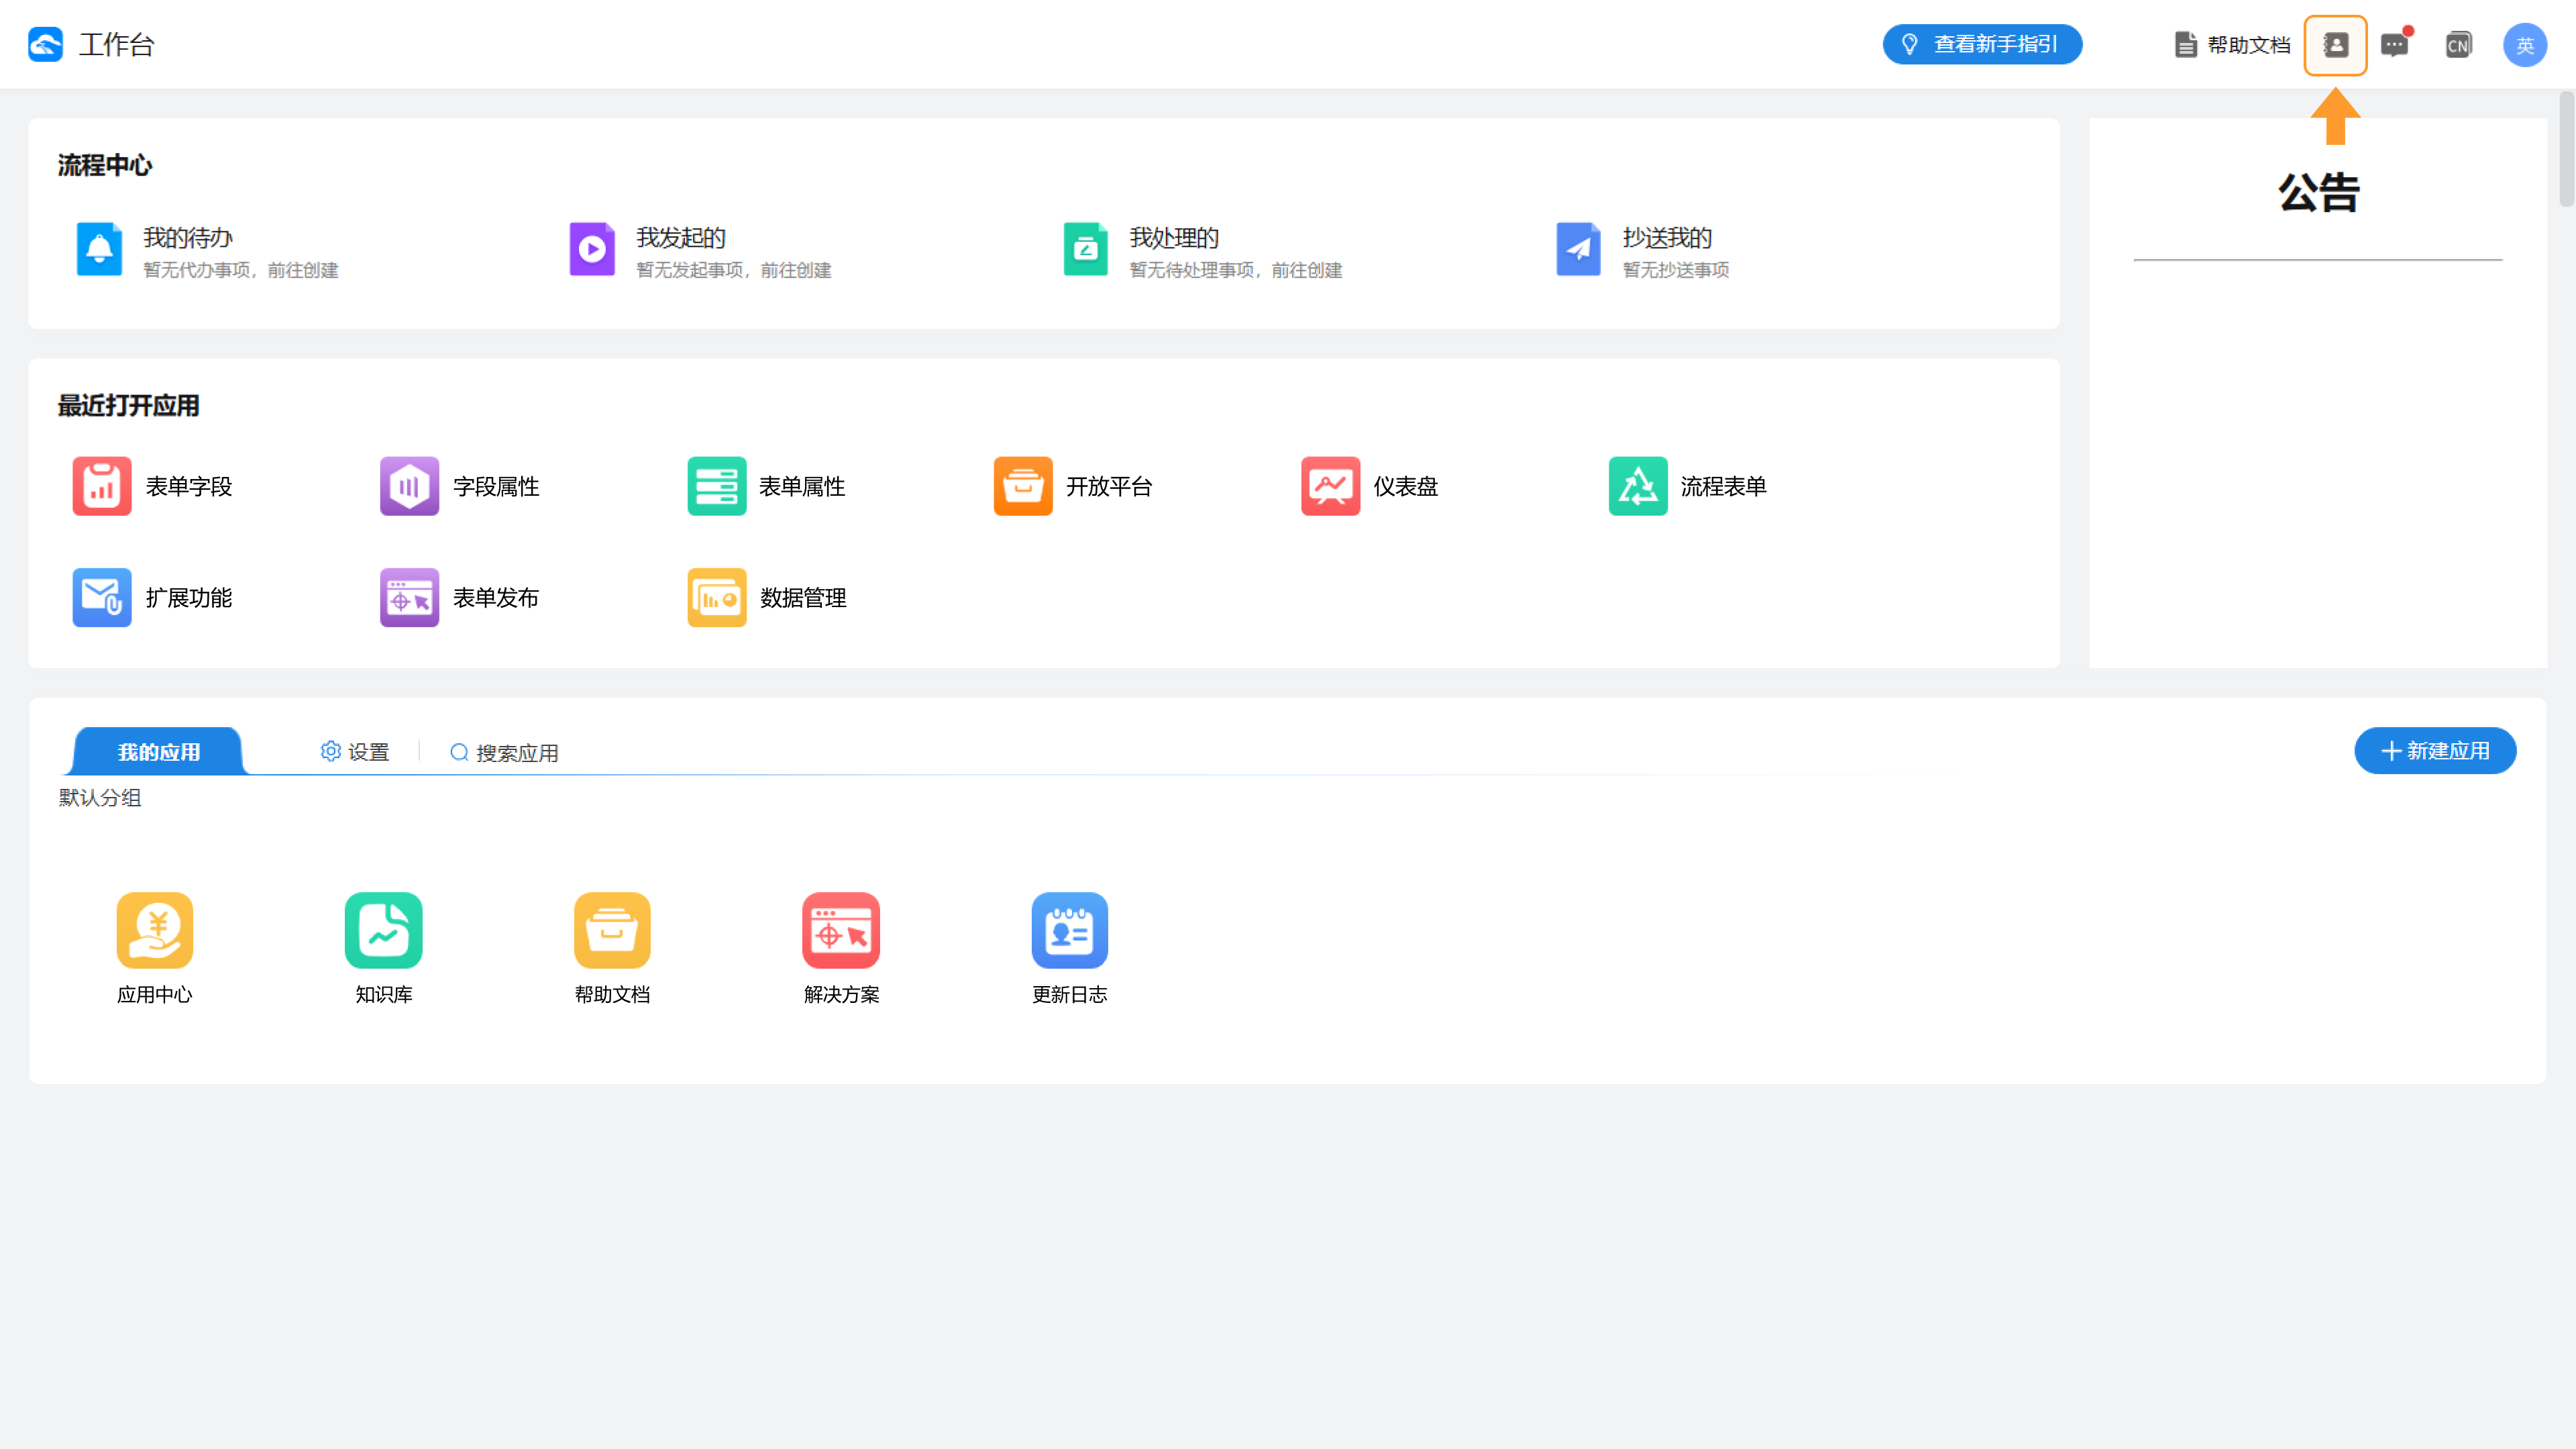
Task: Click 查看新手指引 button
Action: [1982, 45]
